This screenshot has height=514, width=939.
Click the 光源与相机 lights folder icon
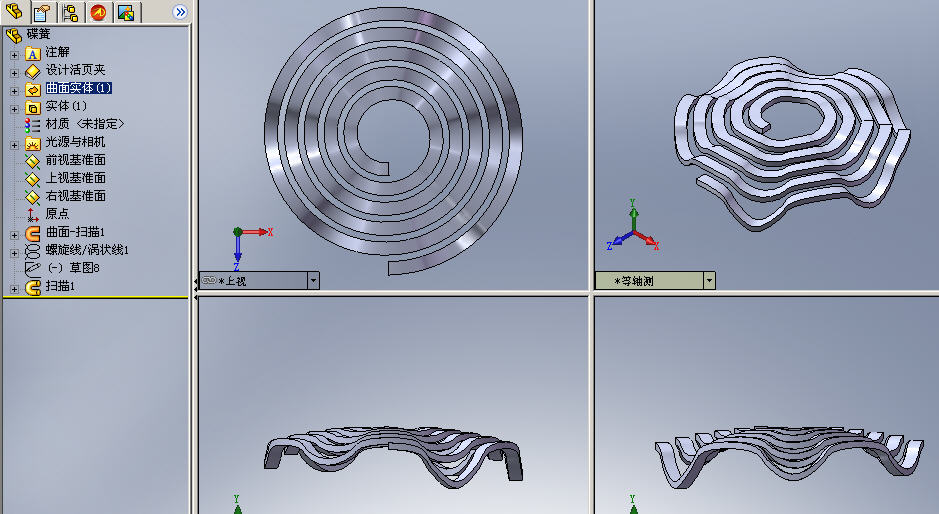(32, 143)
